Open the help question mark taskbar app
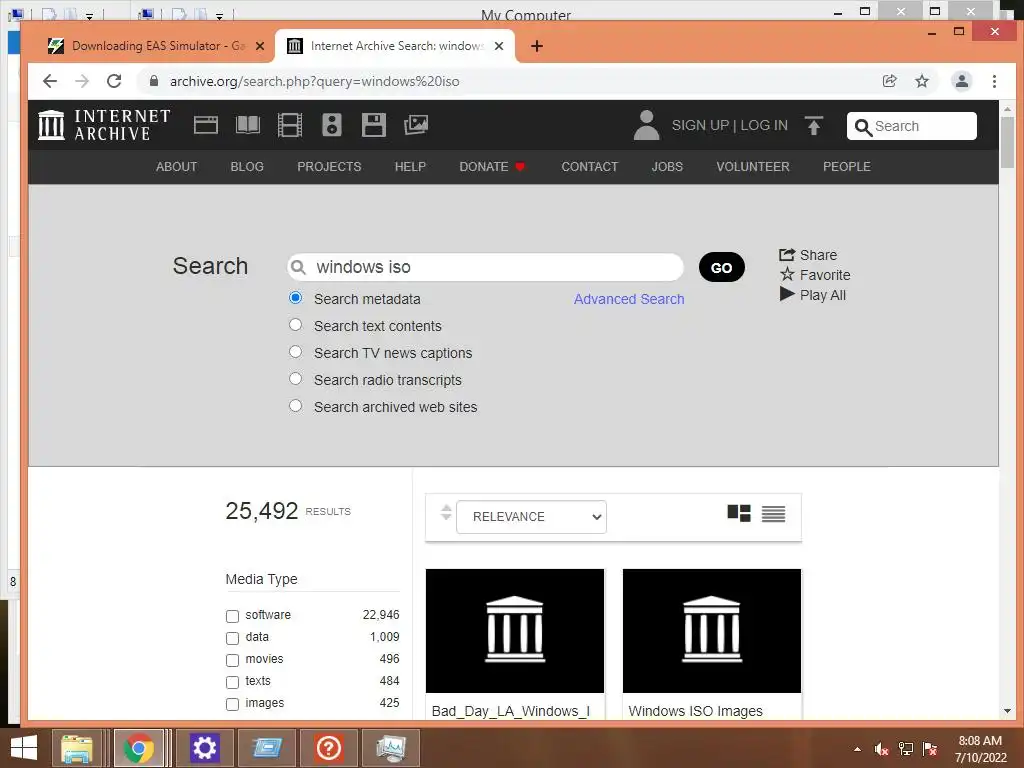 point(328,748)
